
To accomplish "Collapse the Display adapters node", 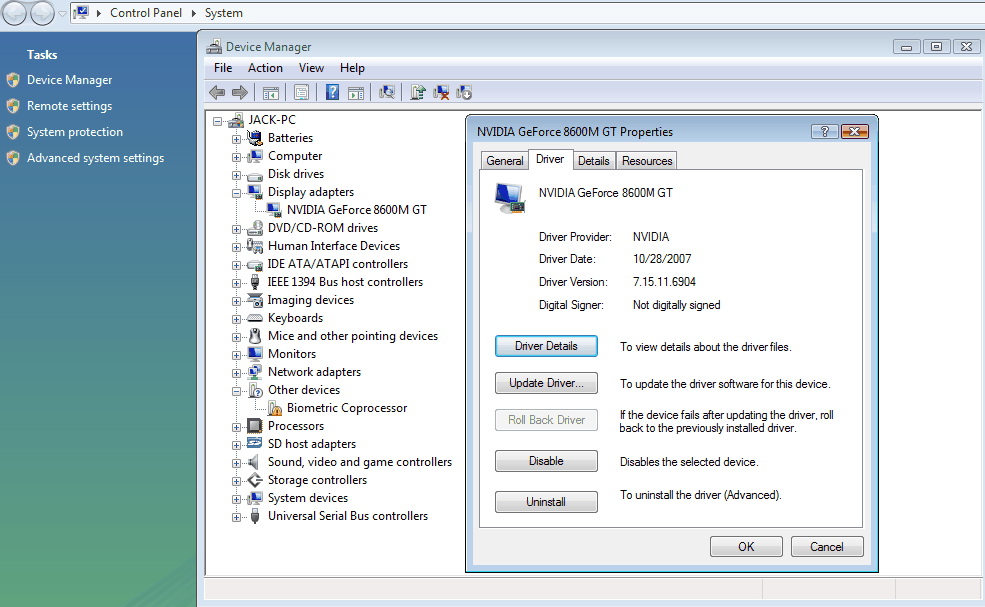I will click(236, 193).
